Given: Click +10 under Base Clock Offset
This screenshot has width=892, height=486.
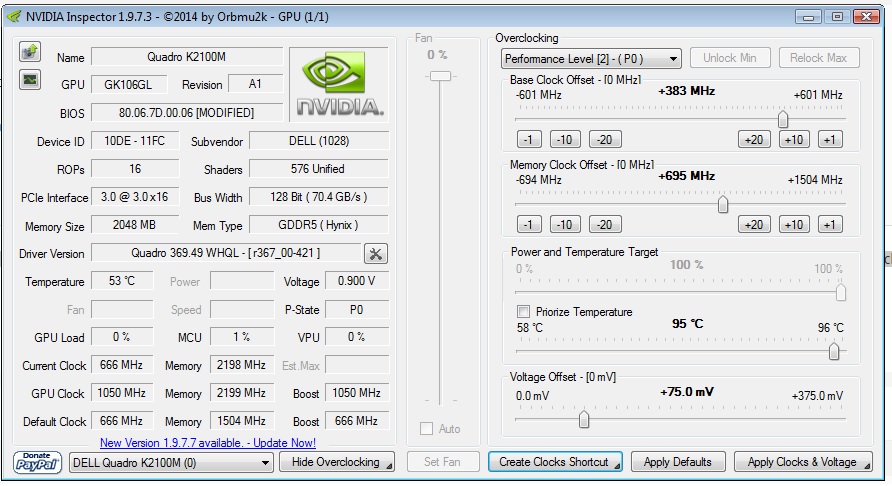Looking at the screenshot, I should tap(794, 139).
